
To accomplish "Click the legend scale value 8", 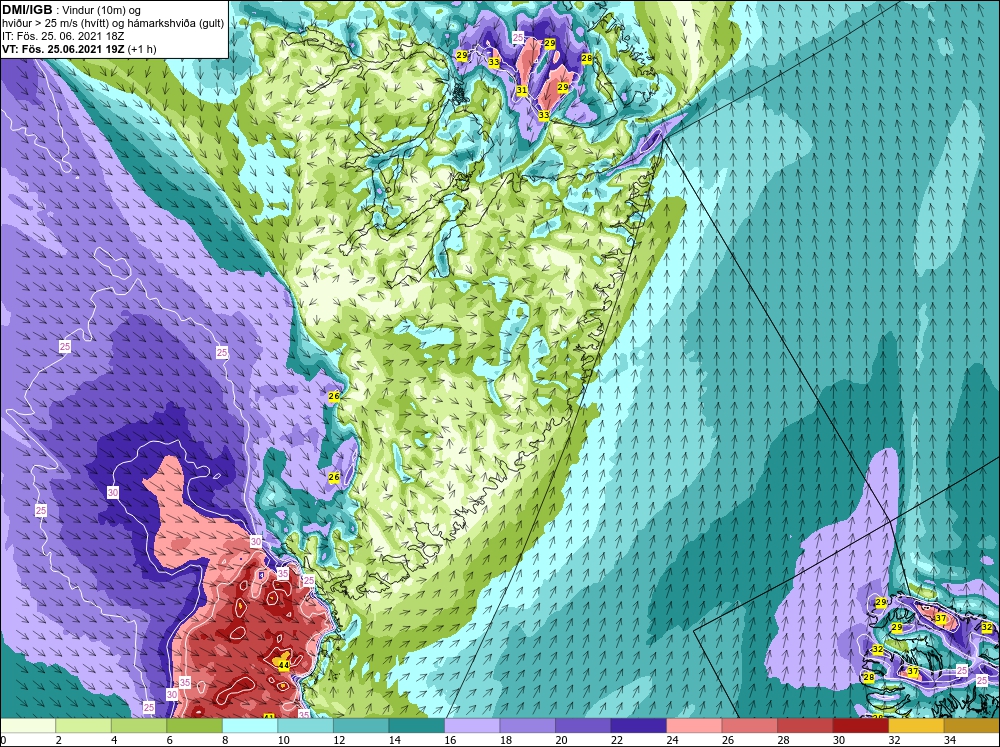I will point(226,740).
